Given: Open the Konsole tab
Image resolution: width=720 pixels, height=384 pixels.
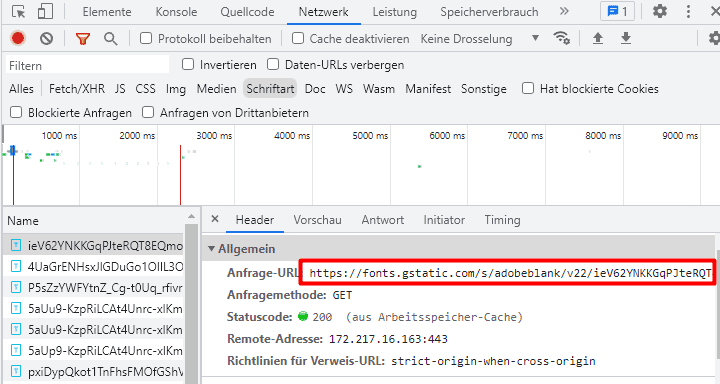Looking at the screenshot, I should (176, 12).
